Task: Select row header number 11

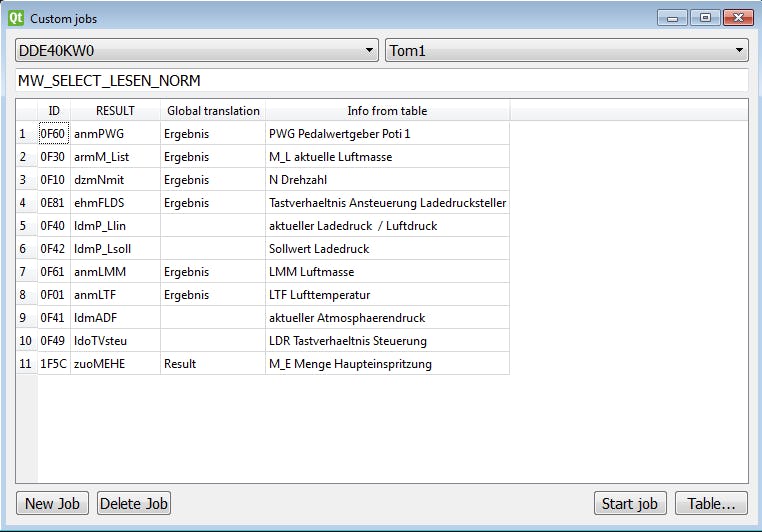Action: pos(26,364)
